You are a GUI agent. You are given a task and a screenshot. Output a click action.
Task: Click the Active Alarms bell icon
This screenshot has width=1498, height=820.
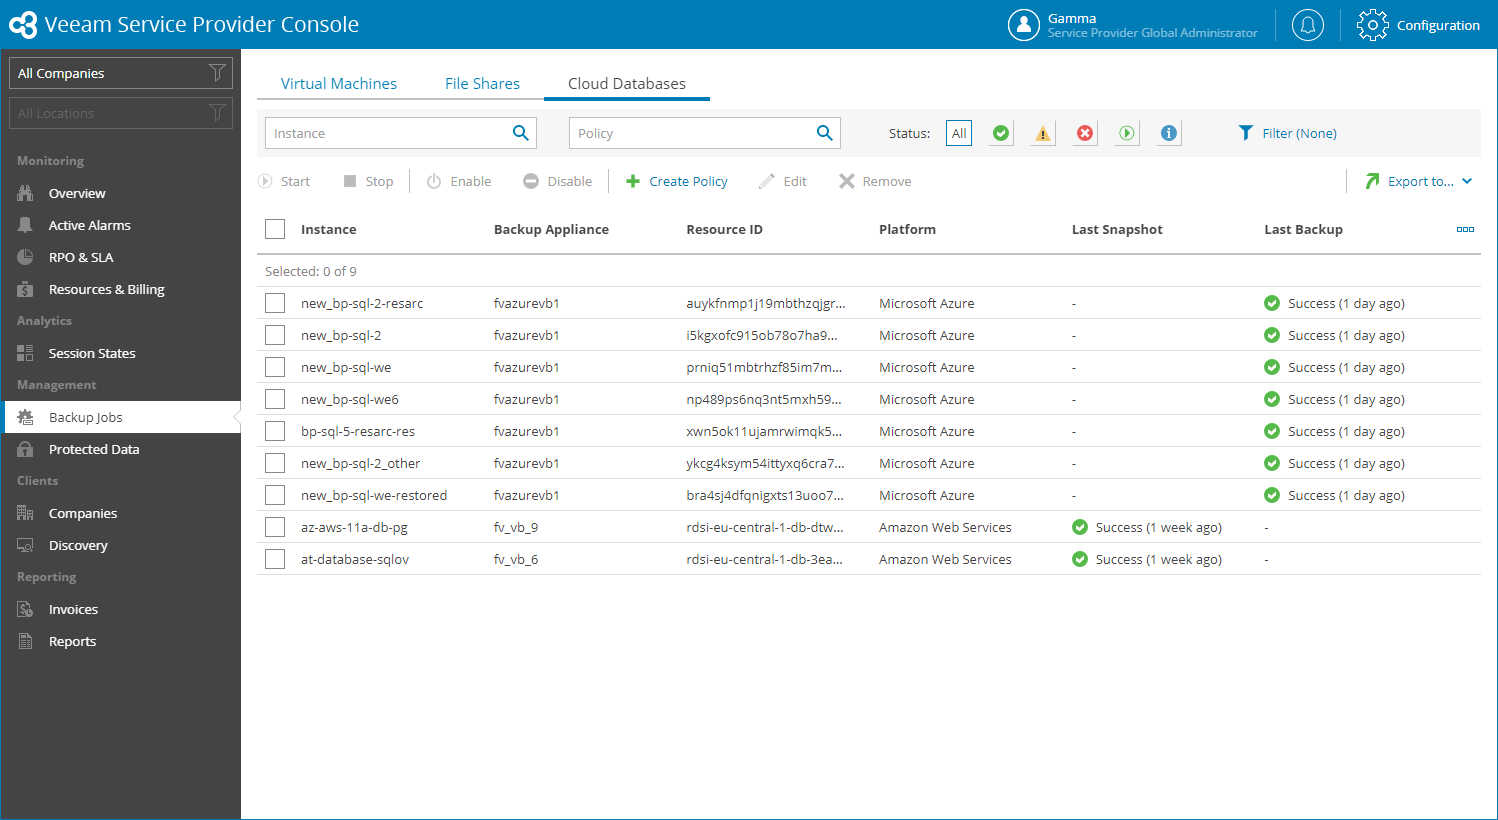coord(25,225)
